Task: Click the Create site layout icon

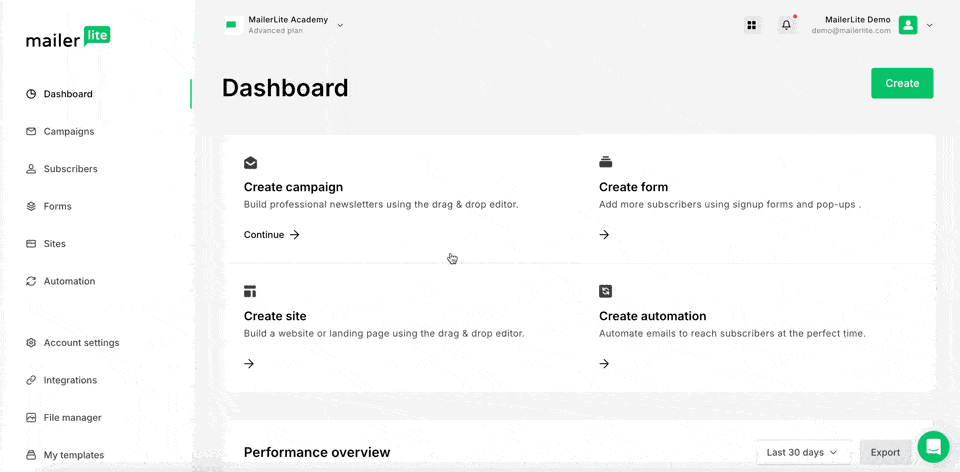Action: [250, 291]
